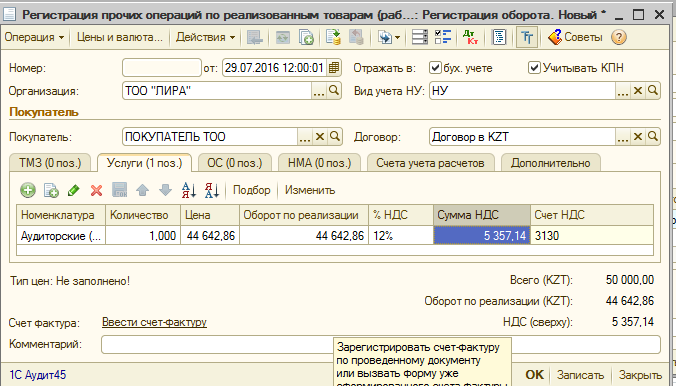The width and height of the screenshot is (676, 386).
Task: Select the quantity cell 1,000
Action: 143,236
